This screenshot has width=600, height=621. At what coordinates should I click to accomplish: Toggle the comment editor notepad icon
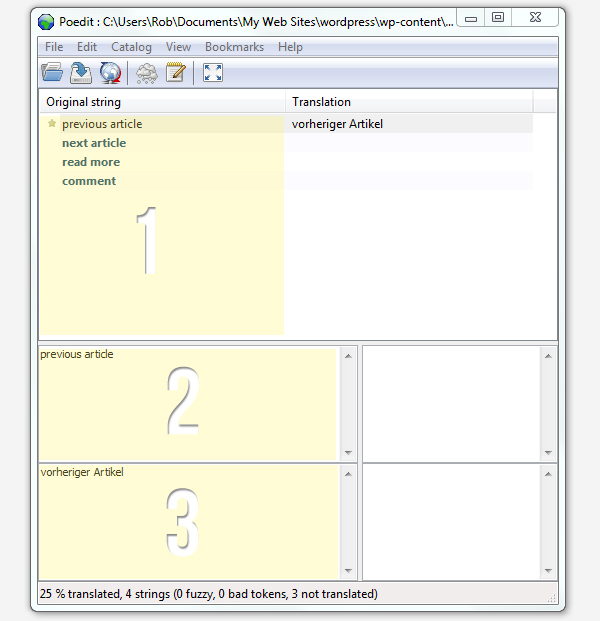176,72
